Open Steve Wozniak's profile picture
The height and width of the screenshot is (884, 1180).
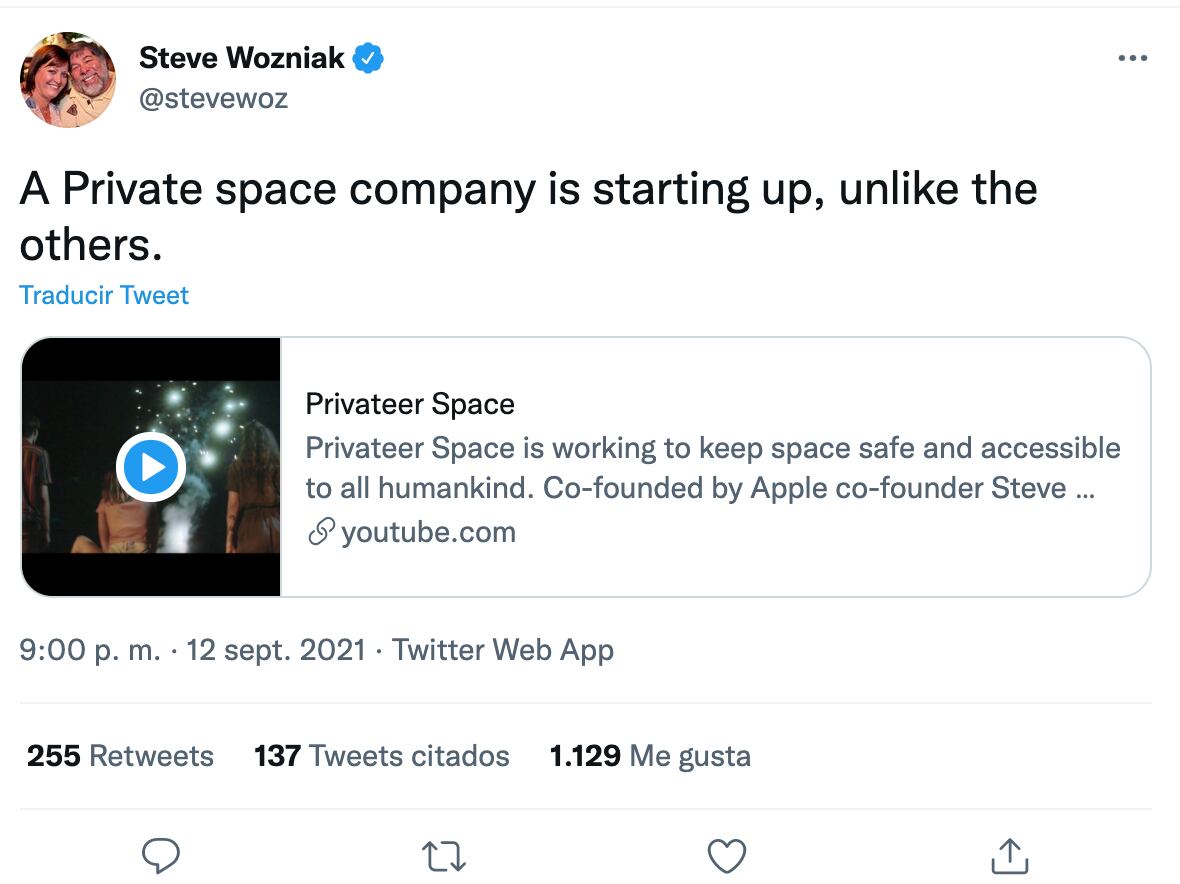click(x=68, y=79)
